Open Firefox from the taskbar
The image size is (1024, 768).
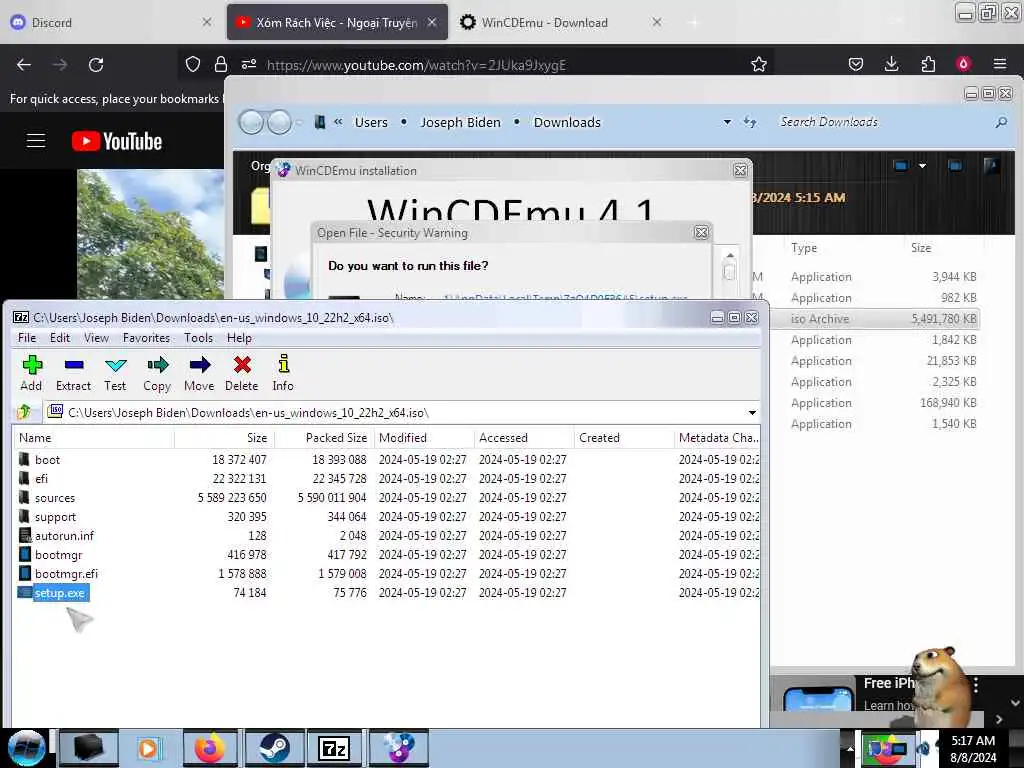210,748
